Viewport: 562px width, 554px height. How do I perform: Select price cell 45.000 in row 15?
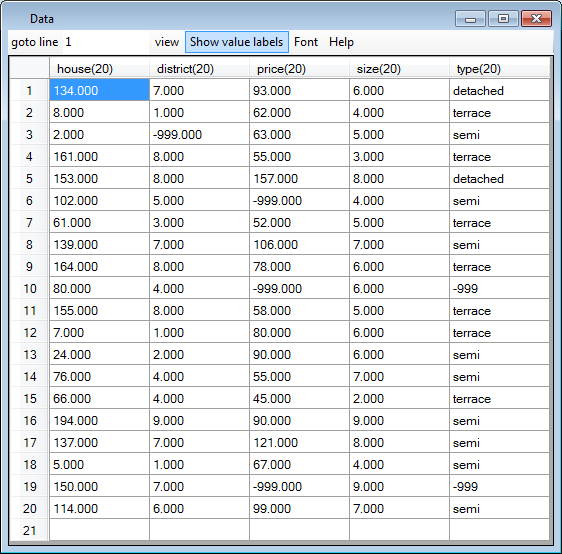299,398
